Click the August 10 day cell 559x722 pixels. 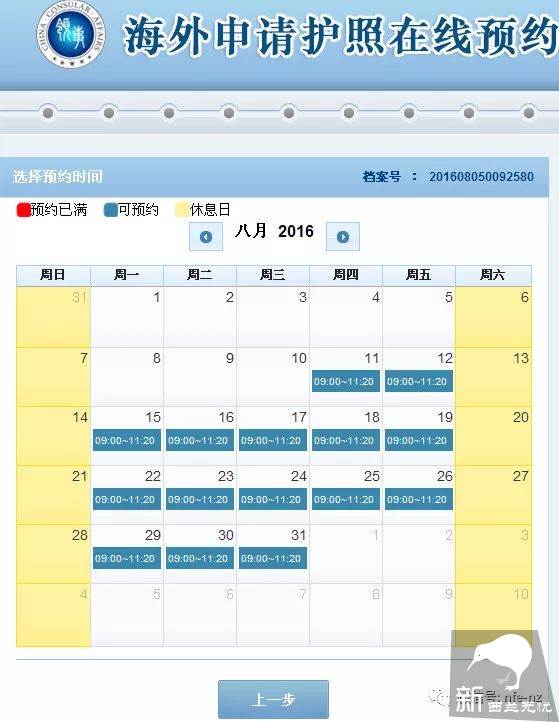pos(273,377)
